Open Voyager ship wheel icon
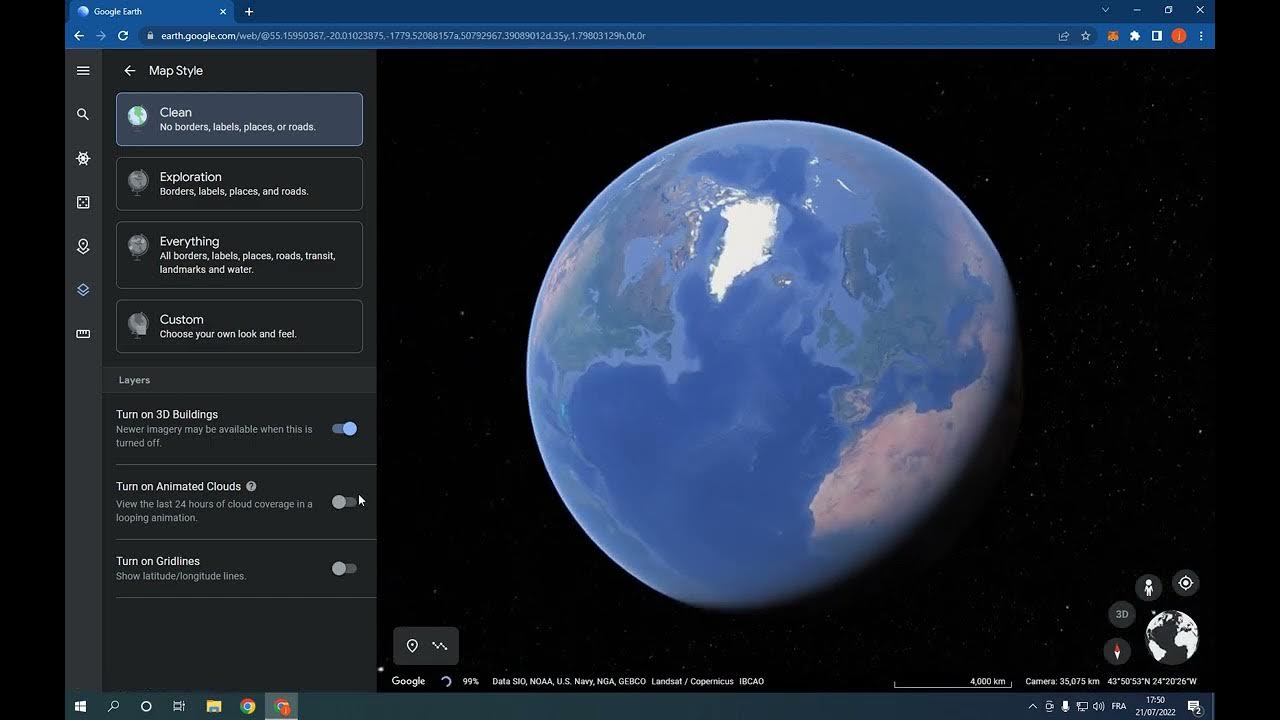This screenshot has width=1280, height=720. (83, 159)
